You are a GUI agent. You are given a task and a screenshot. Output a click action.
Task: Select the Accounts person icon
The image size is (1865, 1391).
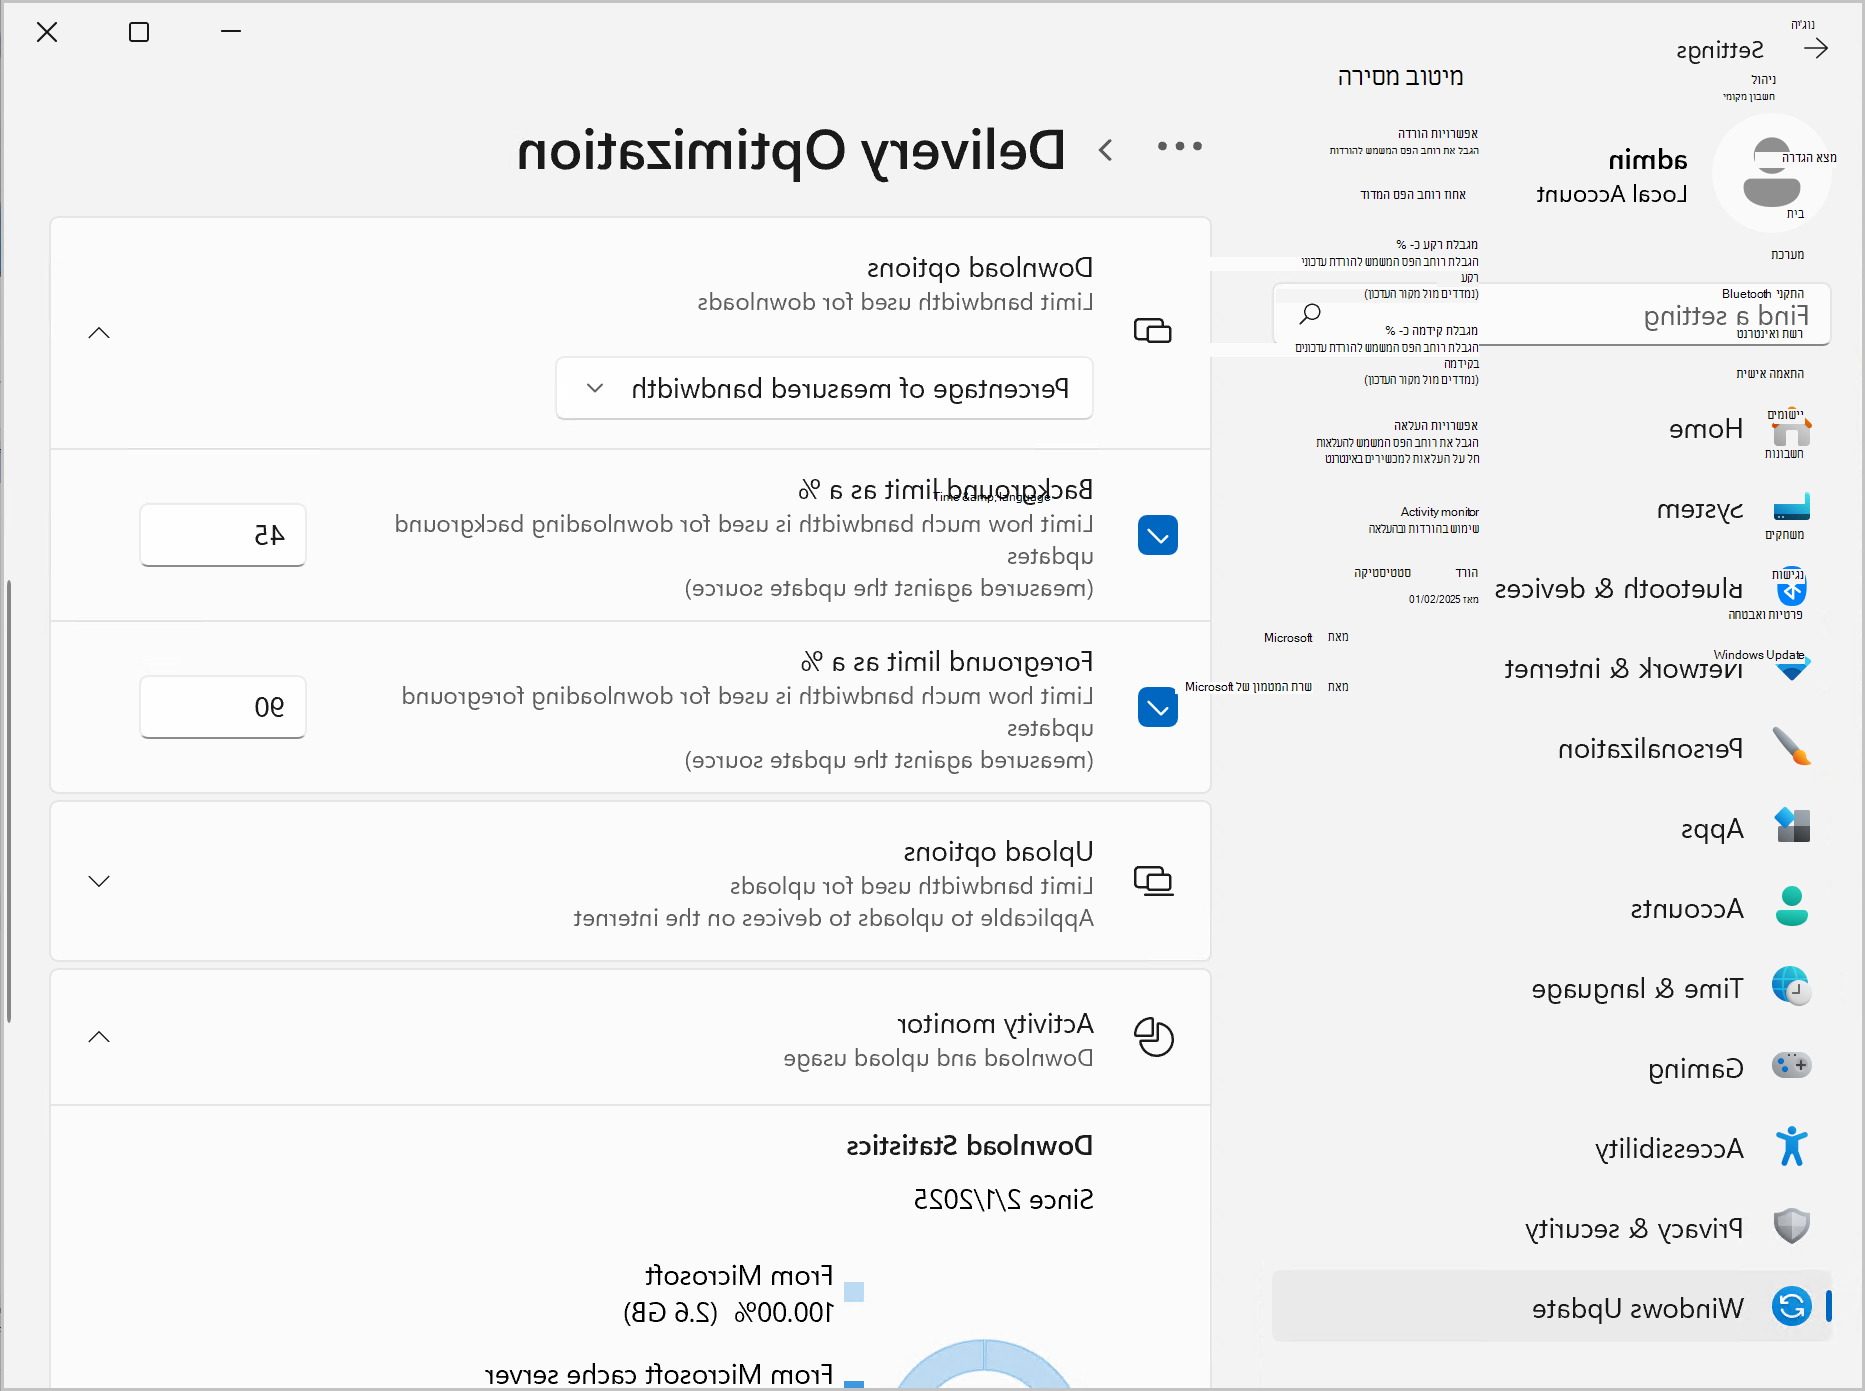pyautogui.click(x=1791, y=906)
